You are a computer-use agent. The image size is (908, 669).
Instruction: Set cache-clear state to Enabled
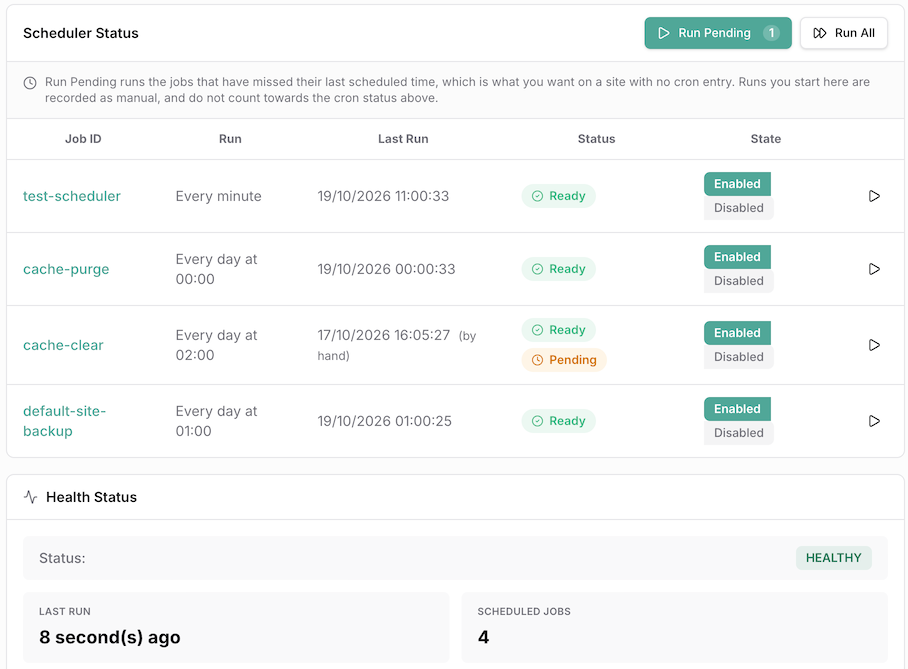coord(737,333)
